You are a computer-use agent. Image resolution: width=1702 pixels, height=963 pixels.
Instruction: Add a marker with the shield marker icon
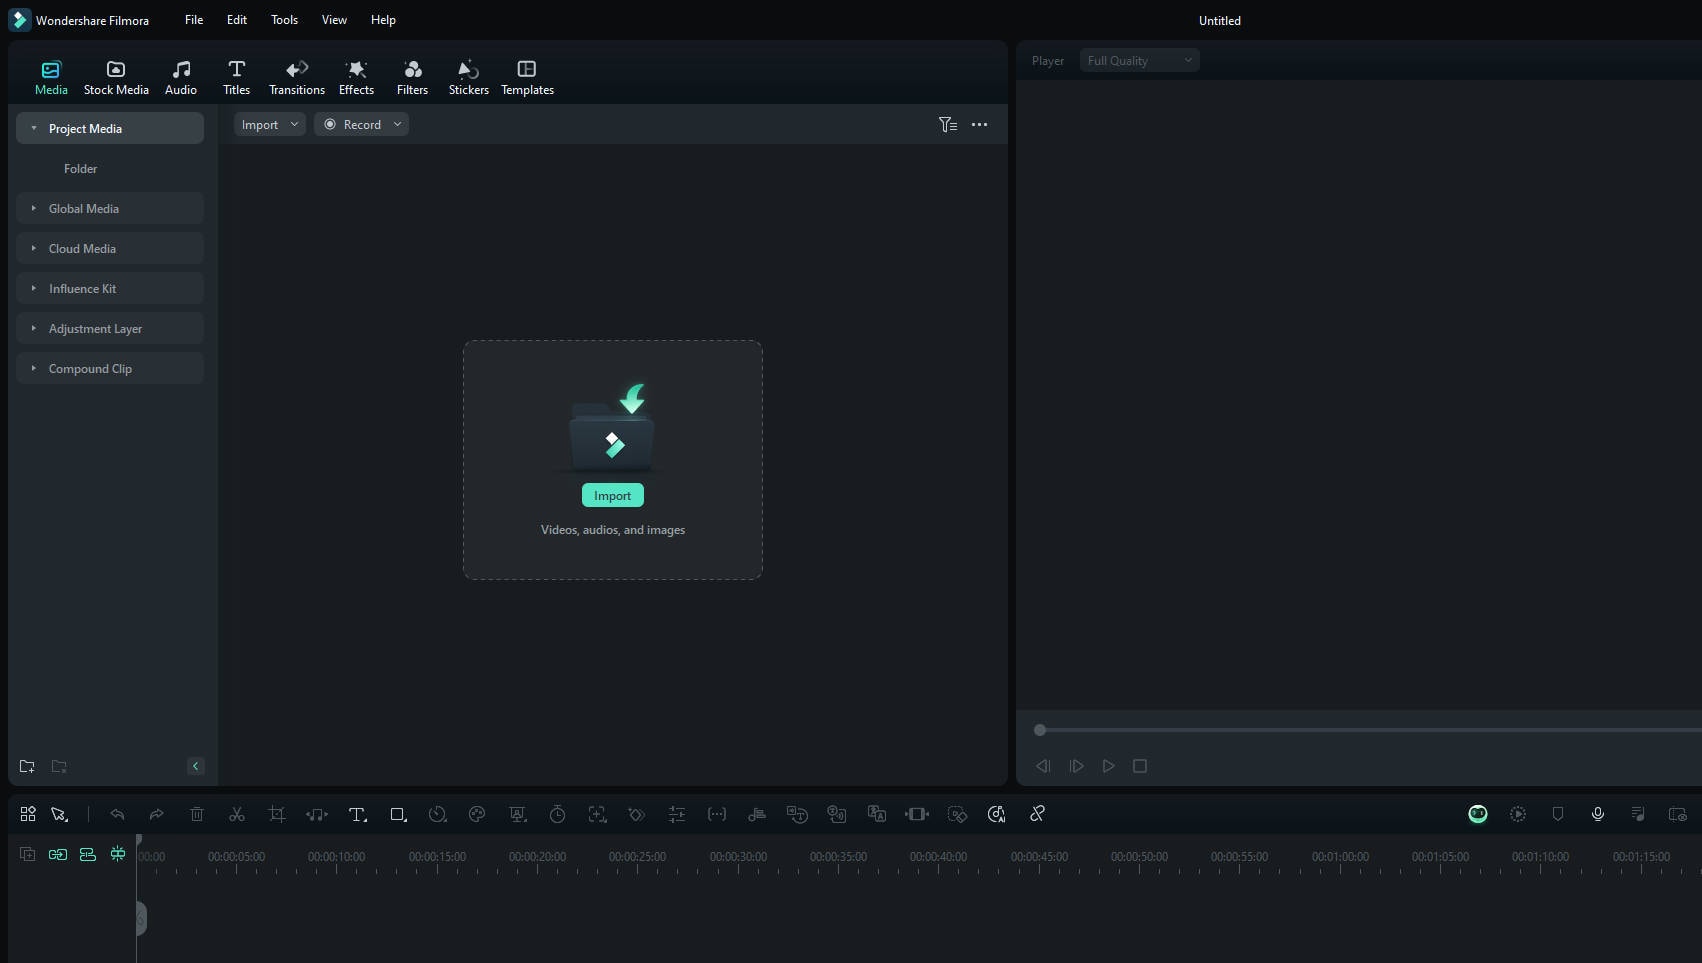pyautogui.click(x=1558, y=814)
